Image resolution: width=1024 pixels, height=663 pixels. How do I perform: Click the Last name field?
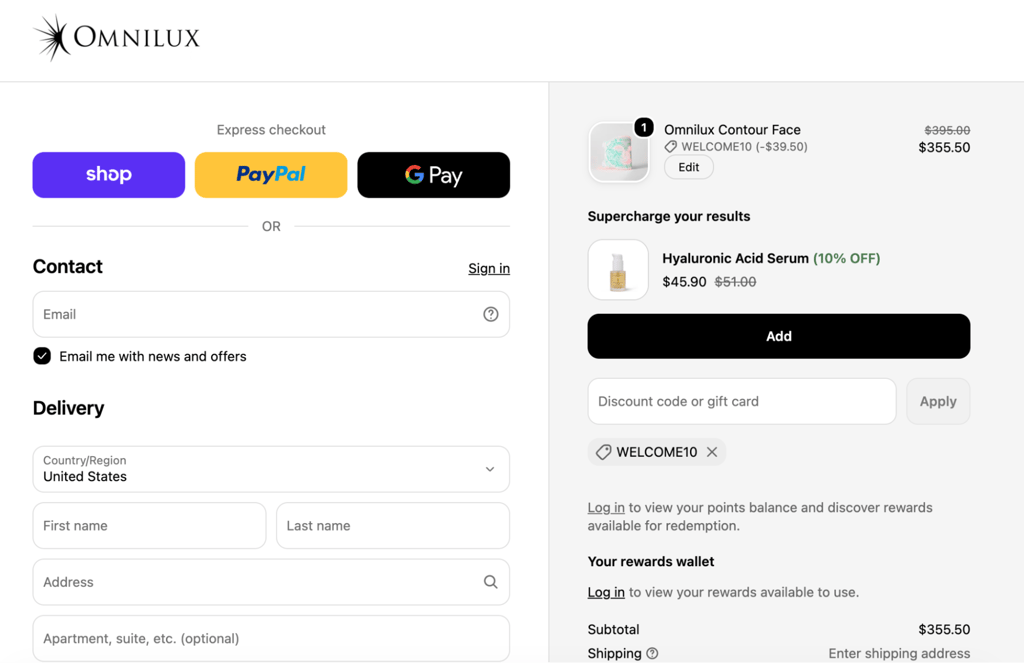pos(393,526)
